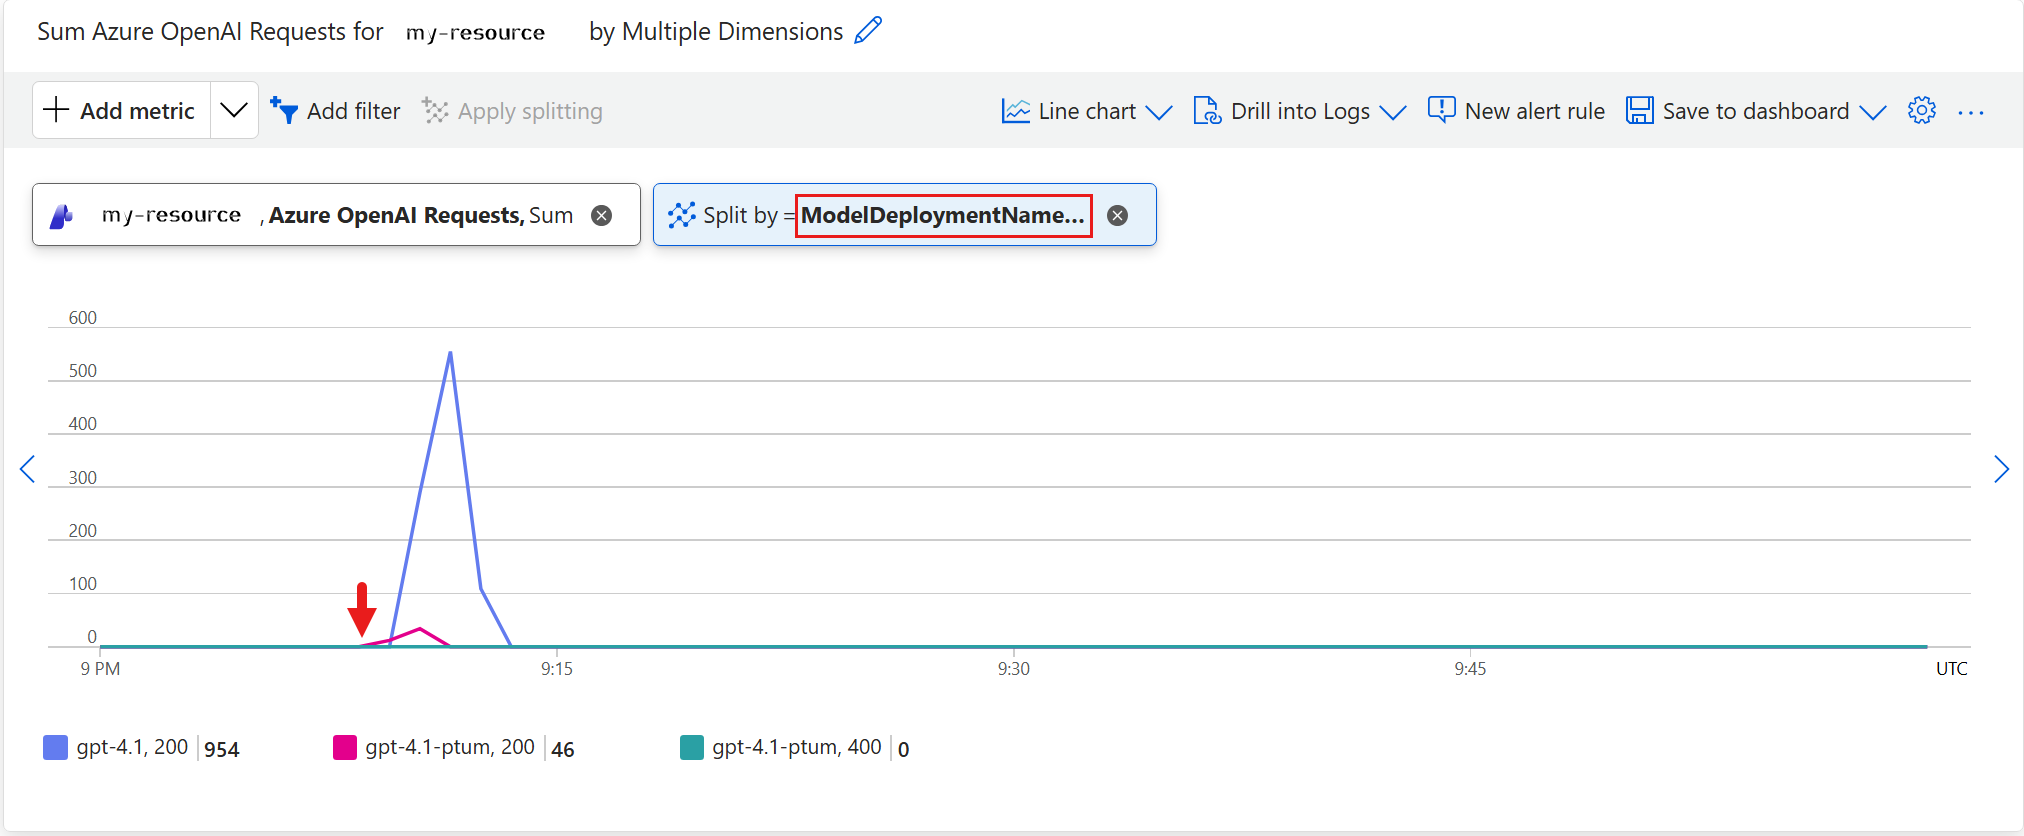Click the Split by splitting icon
This screenshot has height=836, width=2024.
[681, 215]
